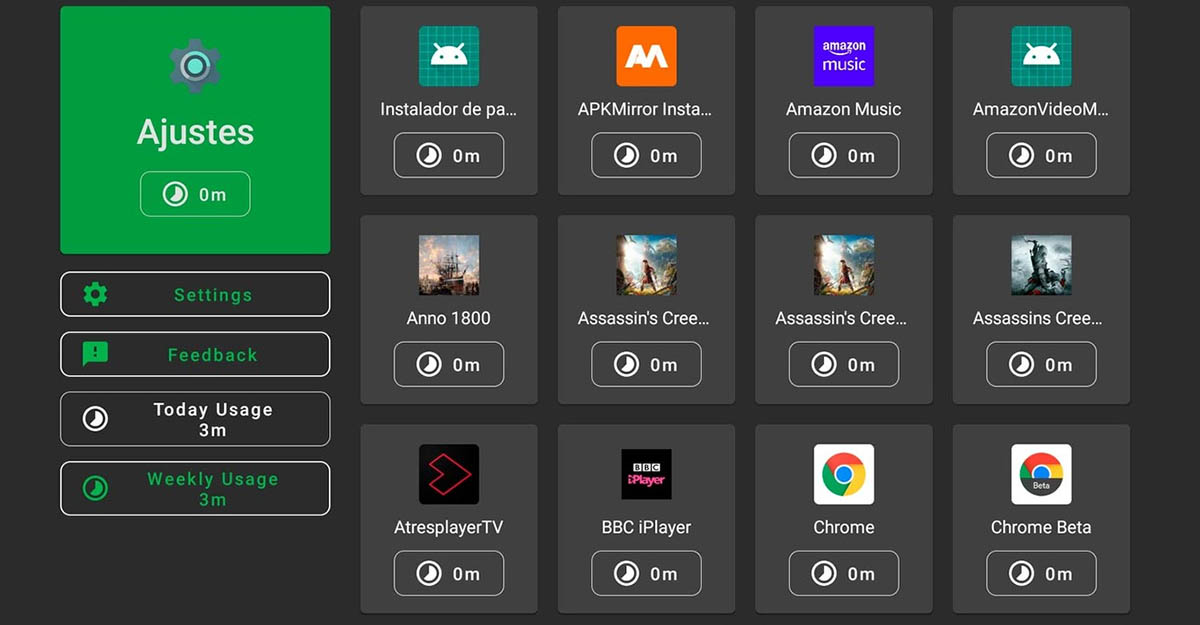Click the green clock icon beside Weekly Usage

(x=95, y=488)
